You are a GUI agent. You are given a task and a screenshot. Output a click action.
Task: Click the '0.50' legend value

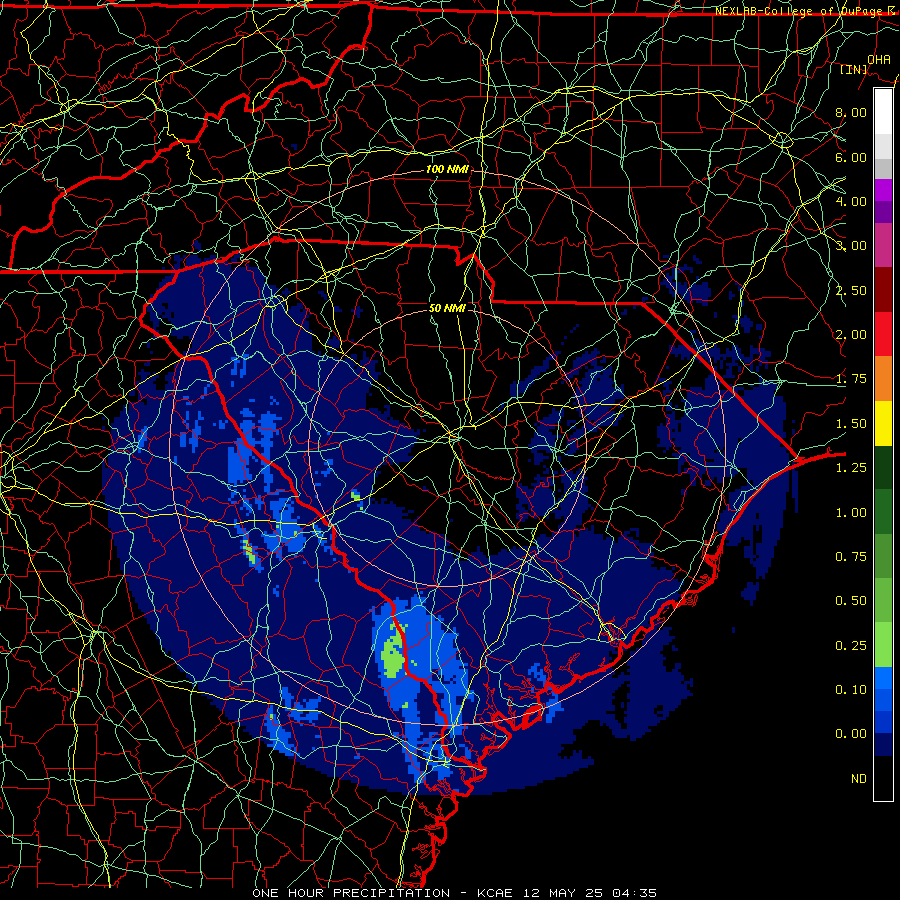coord(851,601)
